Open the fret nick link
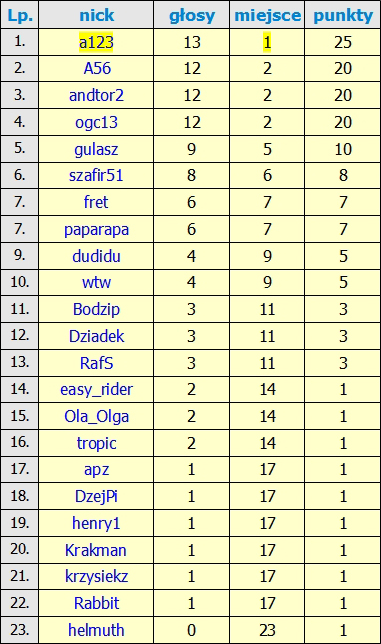The width and height of the screenshot is (381, 644). click(x=96, y=202)
